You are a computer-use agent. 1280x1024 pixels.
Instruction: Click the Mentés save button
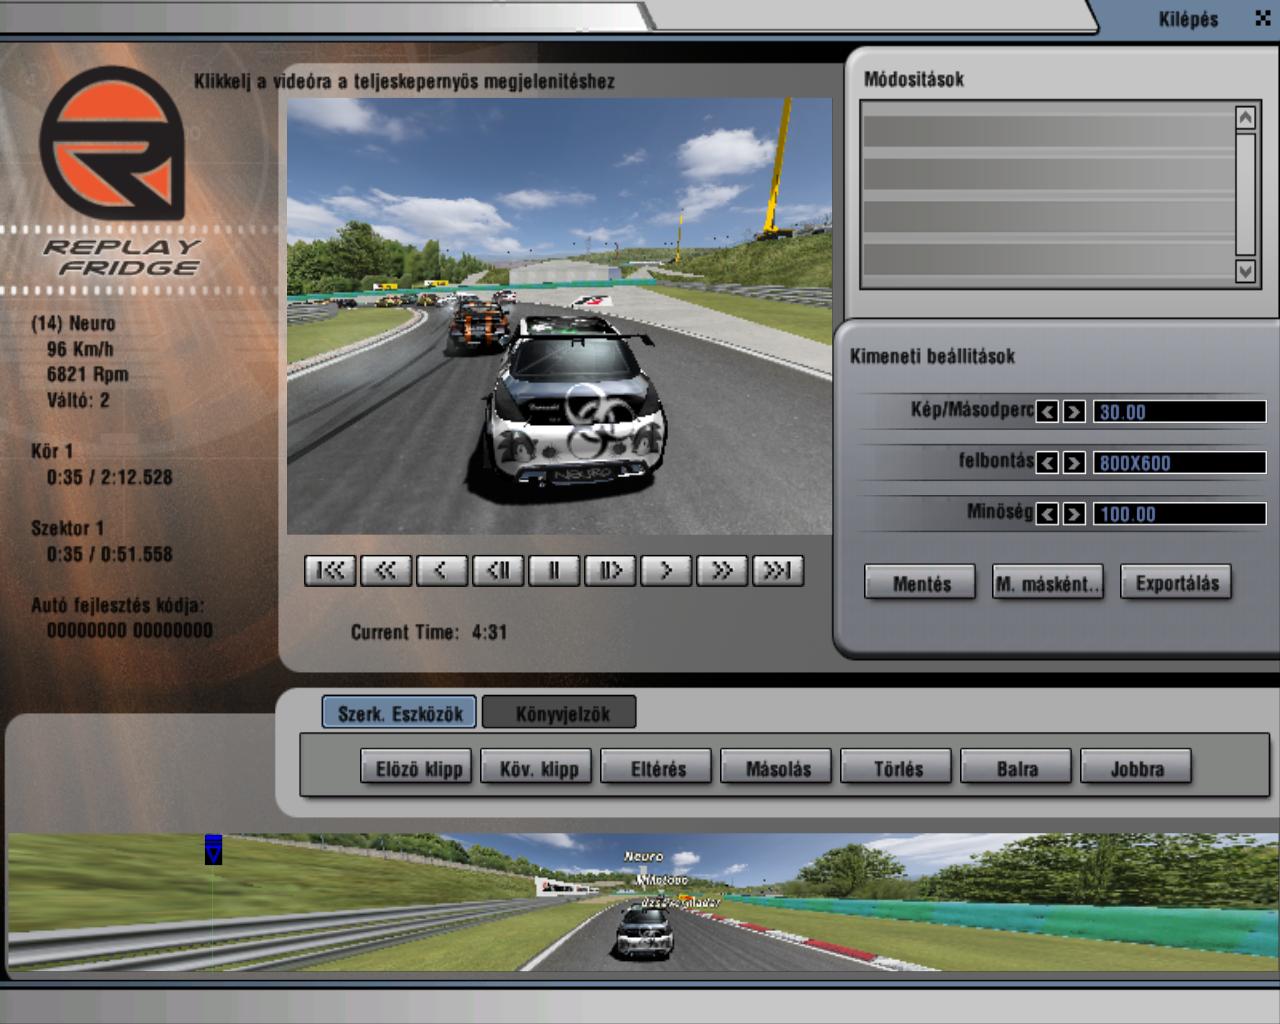(x=920, y=584)
